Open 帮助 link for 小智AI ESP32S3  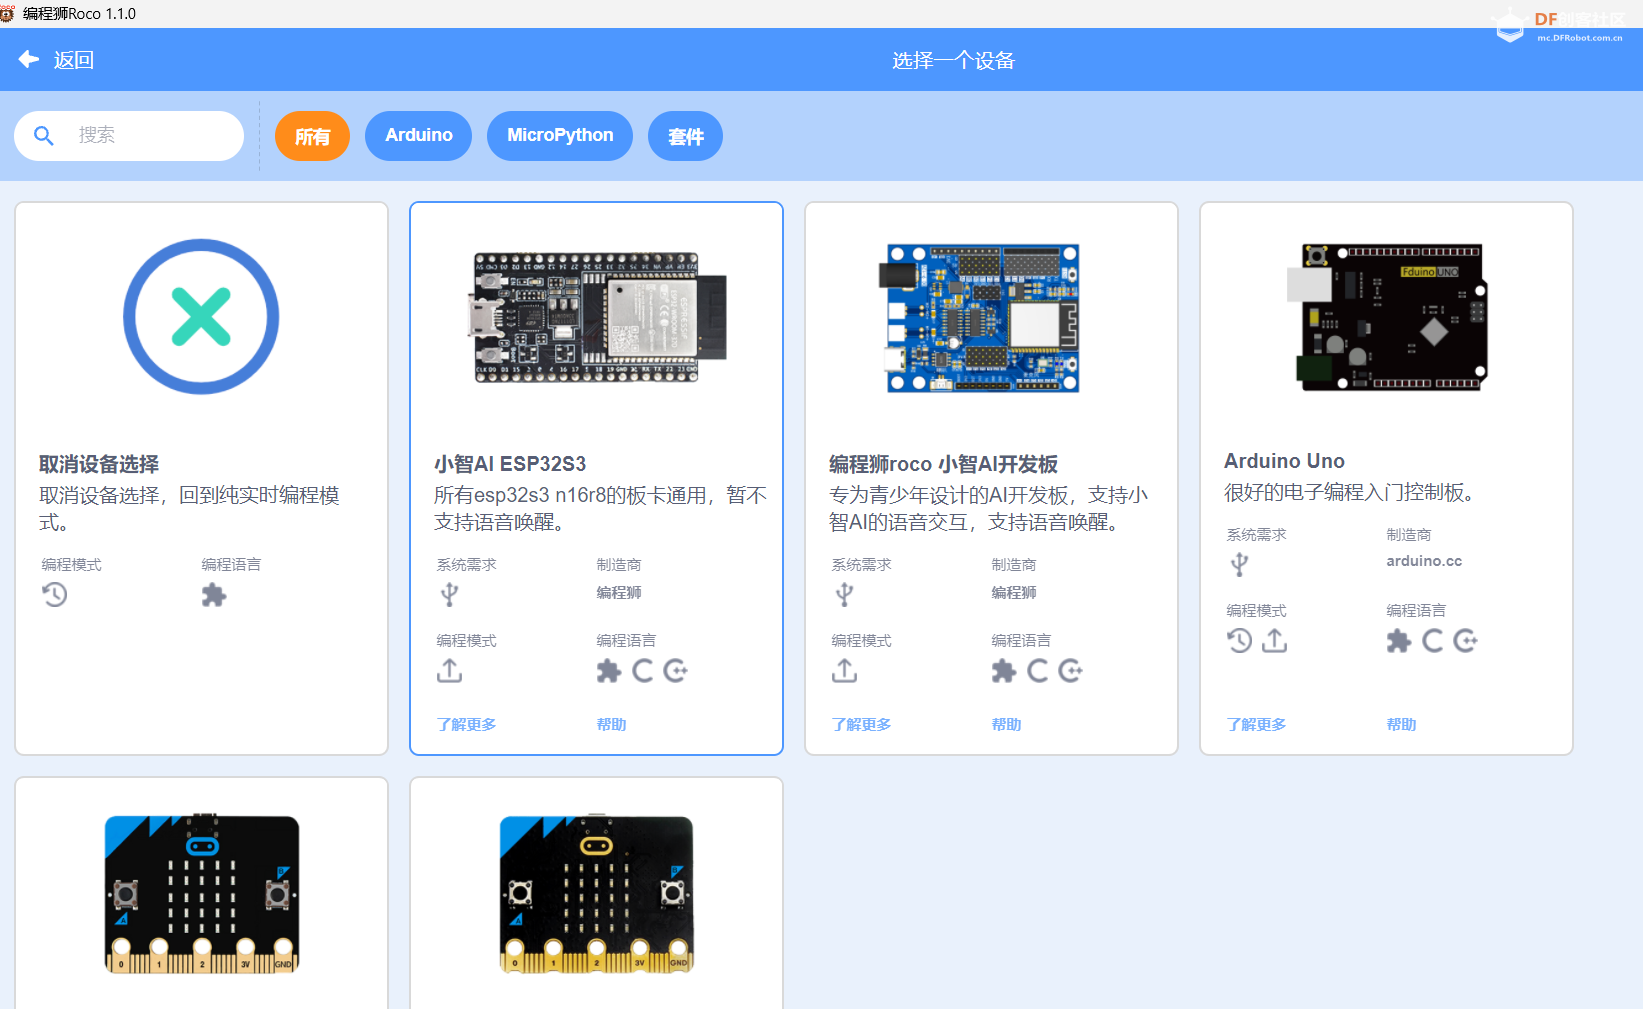pos(612,724)
